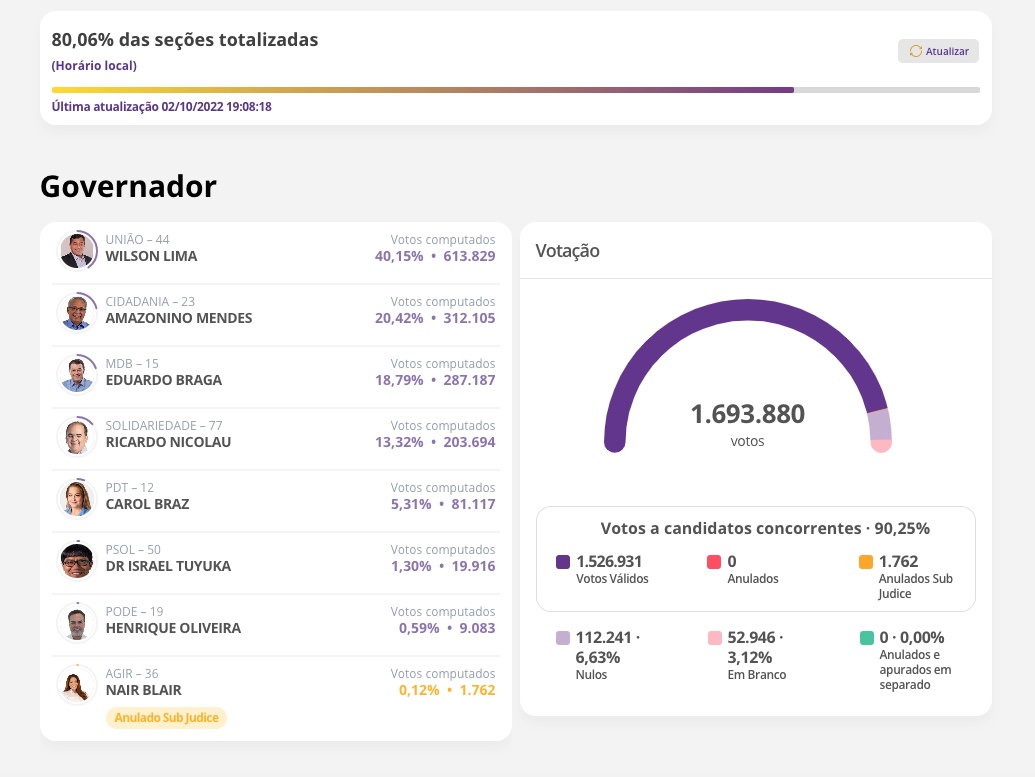Select the orange Anulados Sub Judice swatch
1035x777 pixels.
point(867,562)
